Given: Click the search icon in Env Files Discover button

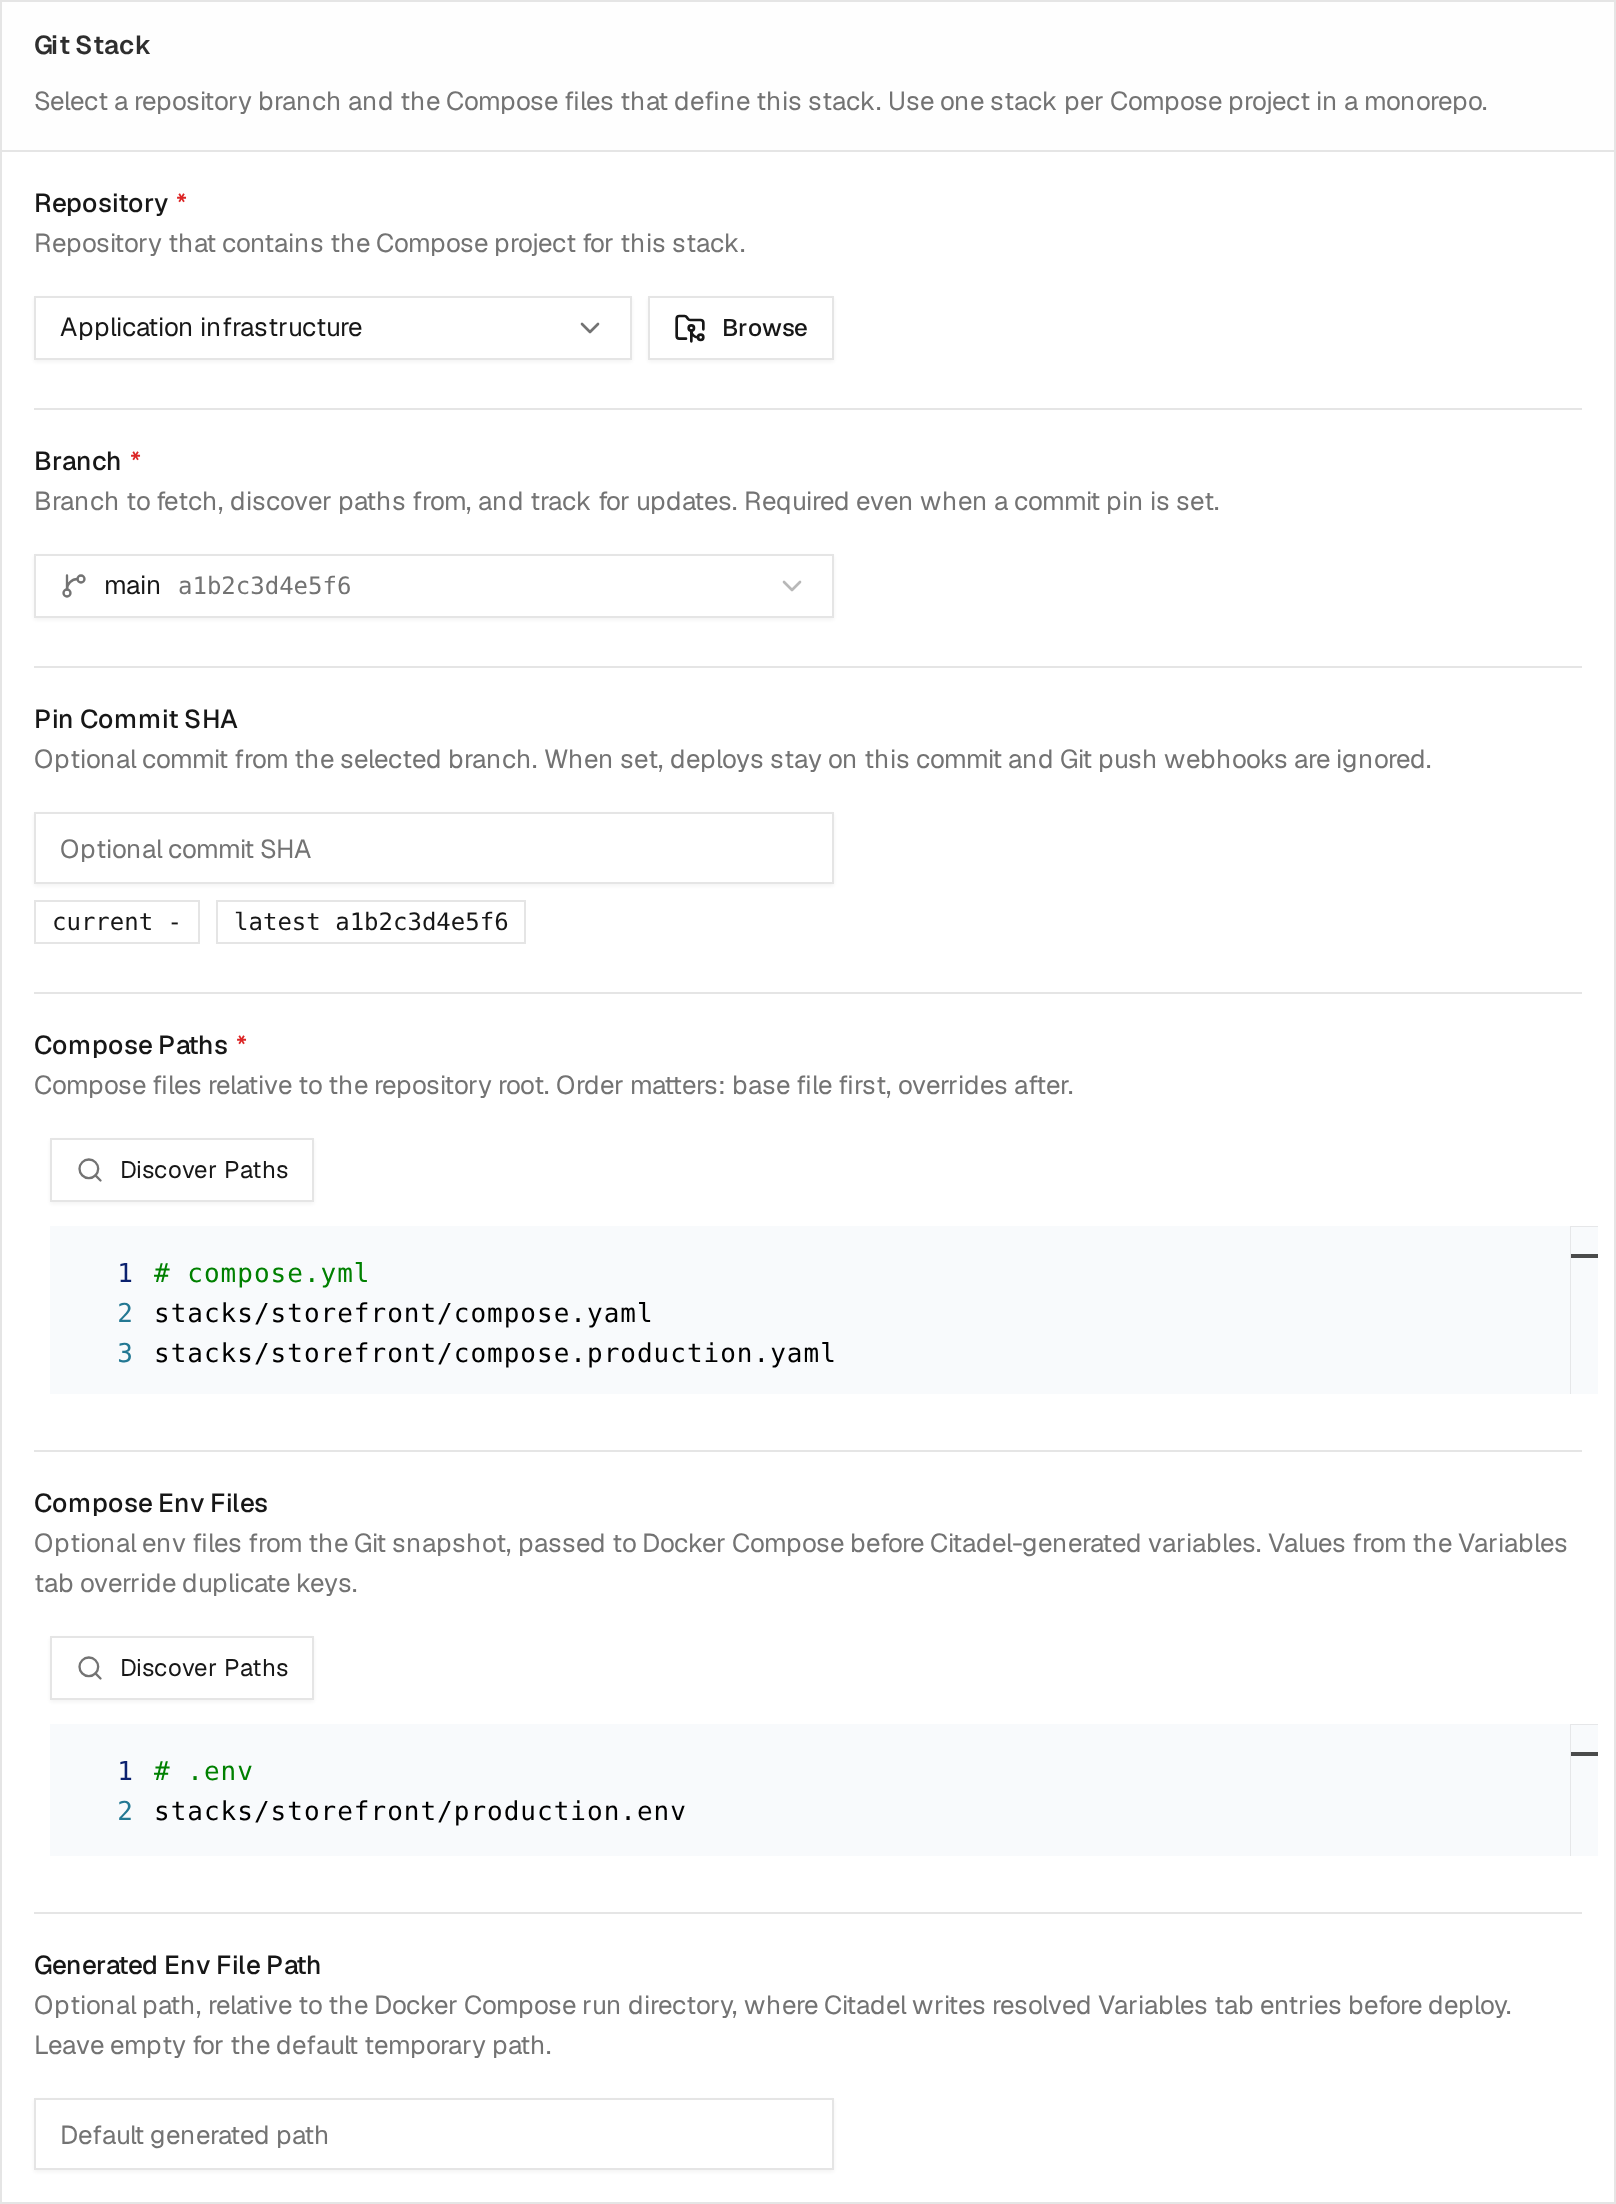Looking at the screenshot, I should (x=90, y=1668).
